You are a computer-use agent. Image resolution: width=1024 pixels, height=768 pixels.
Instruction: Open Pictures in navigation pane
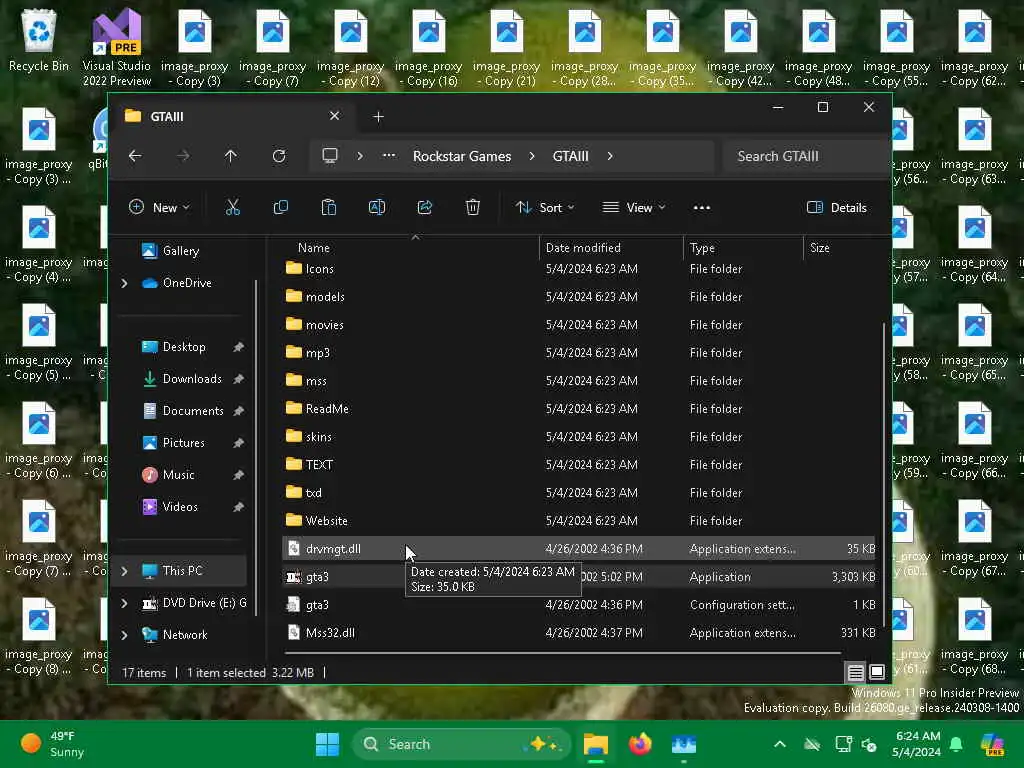pyautogui.click(x=184, y=443)
